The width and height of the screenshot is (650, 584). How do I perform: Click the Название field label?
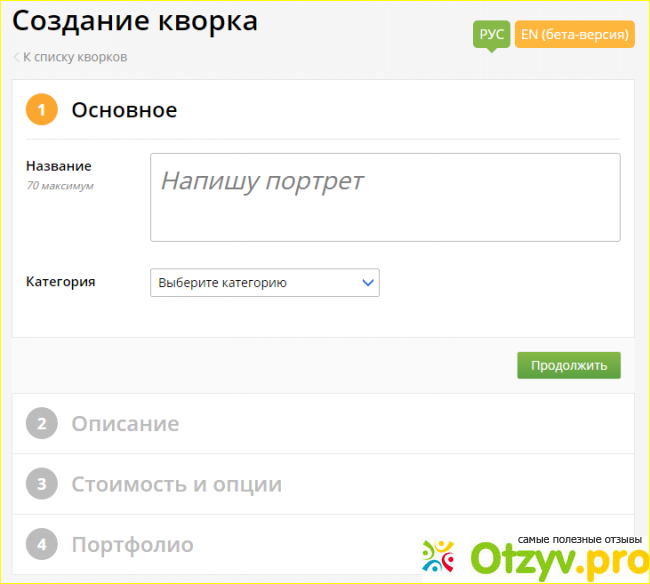tap(58, 166)
